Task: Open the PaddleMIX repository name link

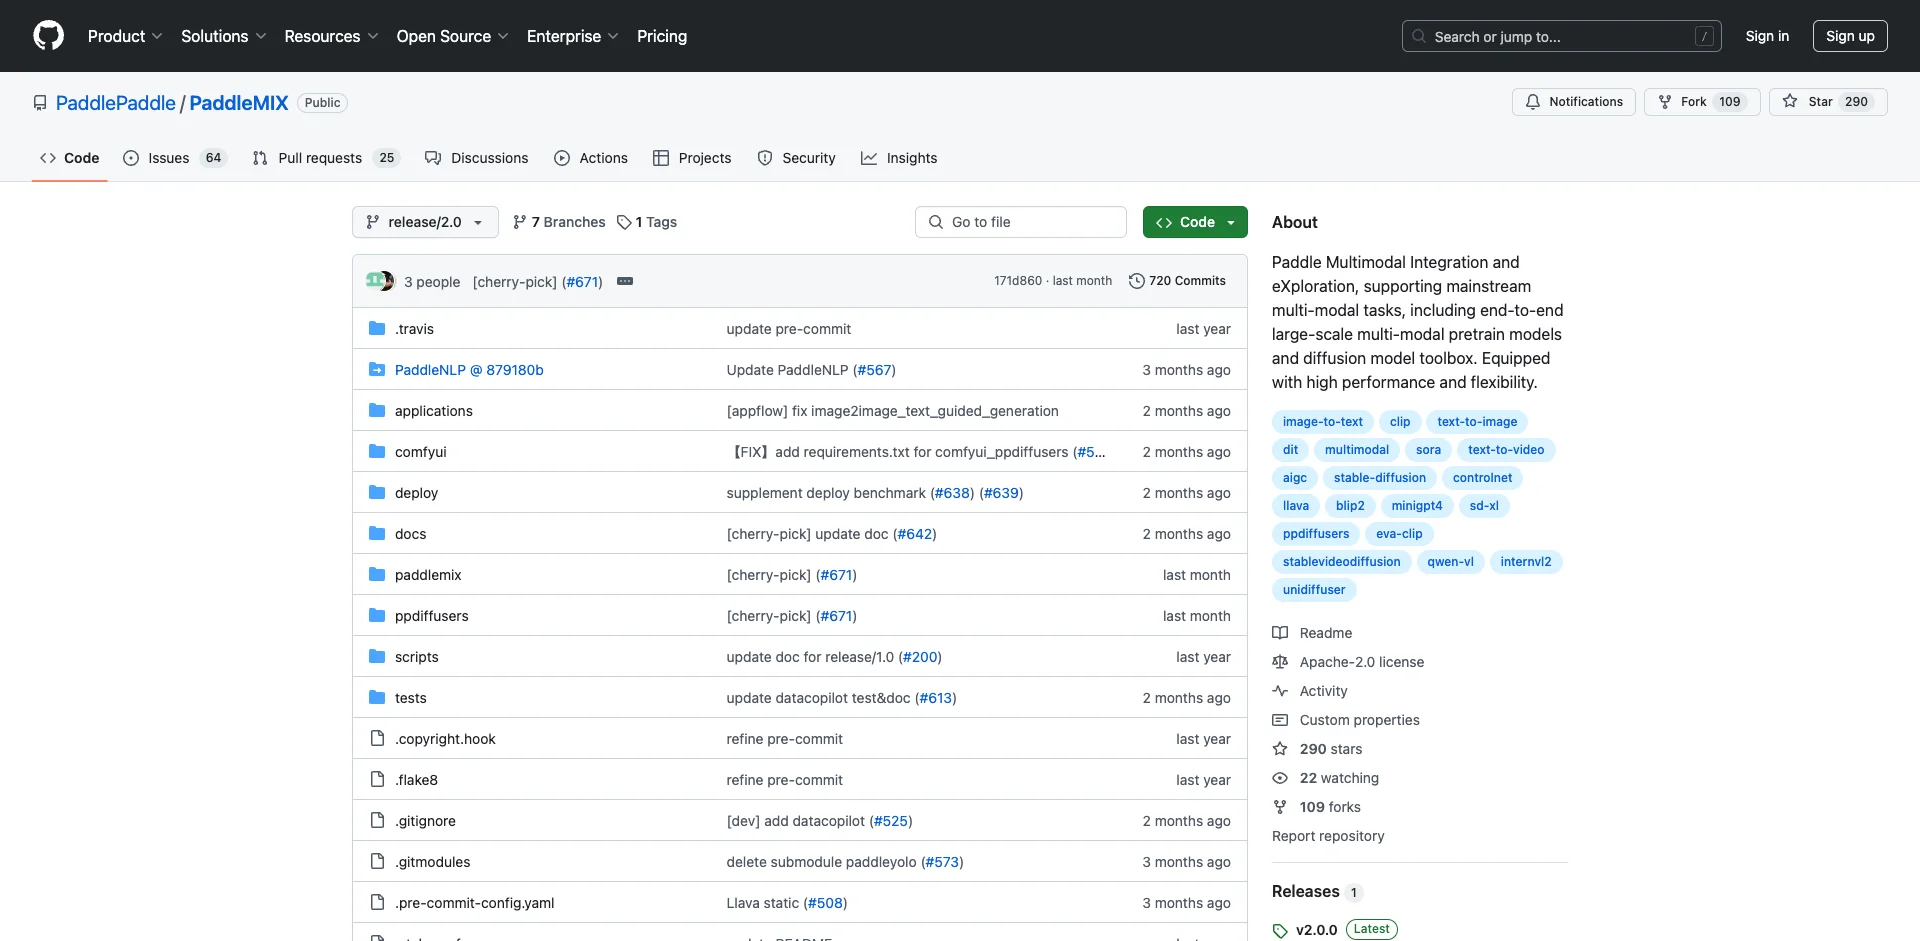Action: [239, 103]
